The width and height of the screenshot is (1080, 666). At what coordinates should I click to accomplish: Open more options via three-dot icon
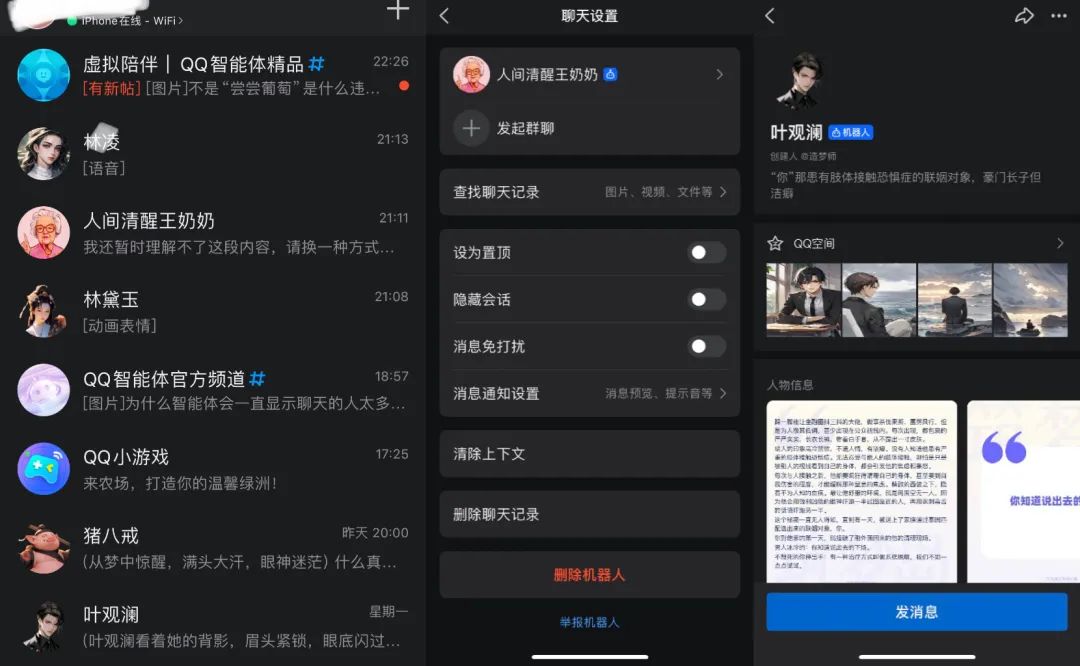pyautogui.click(x=1058, y=16)
